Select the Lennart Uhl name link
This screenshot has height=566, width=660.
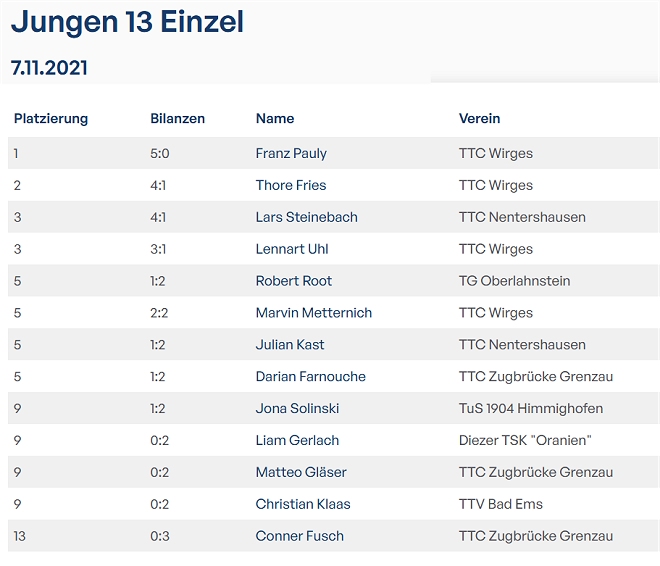(292, 249)
